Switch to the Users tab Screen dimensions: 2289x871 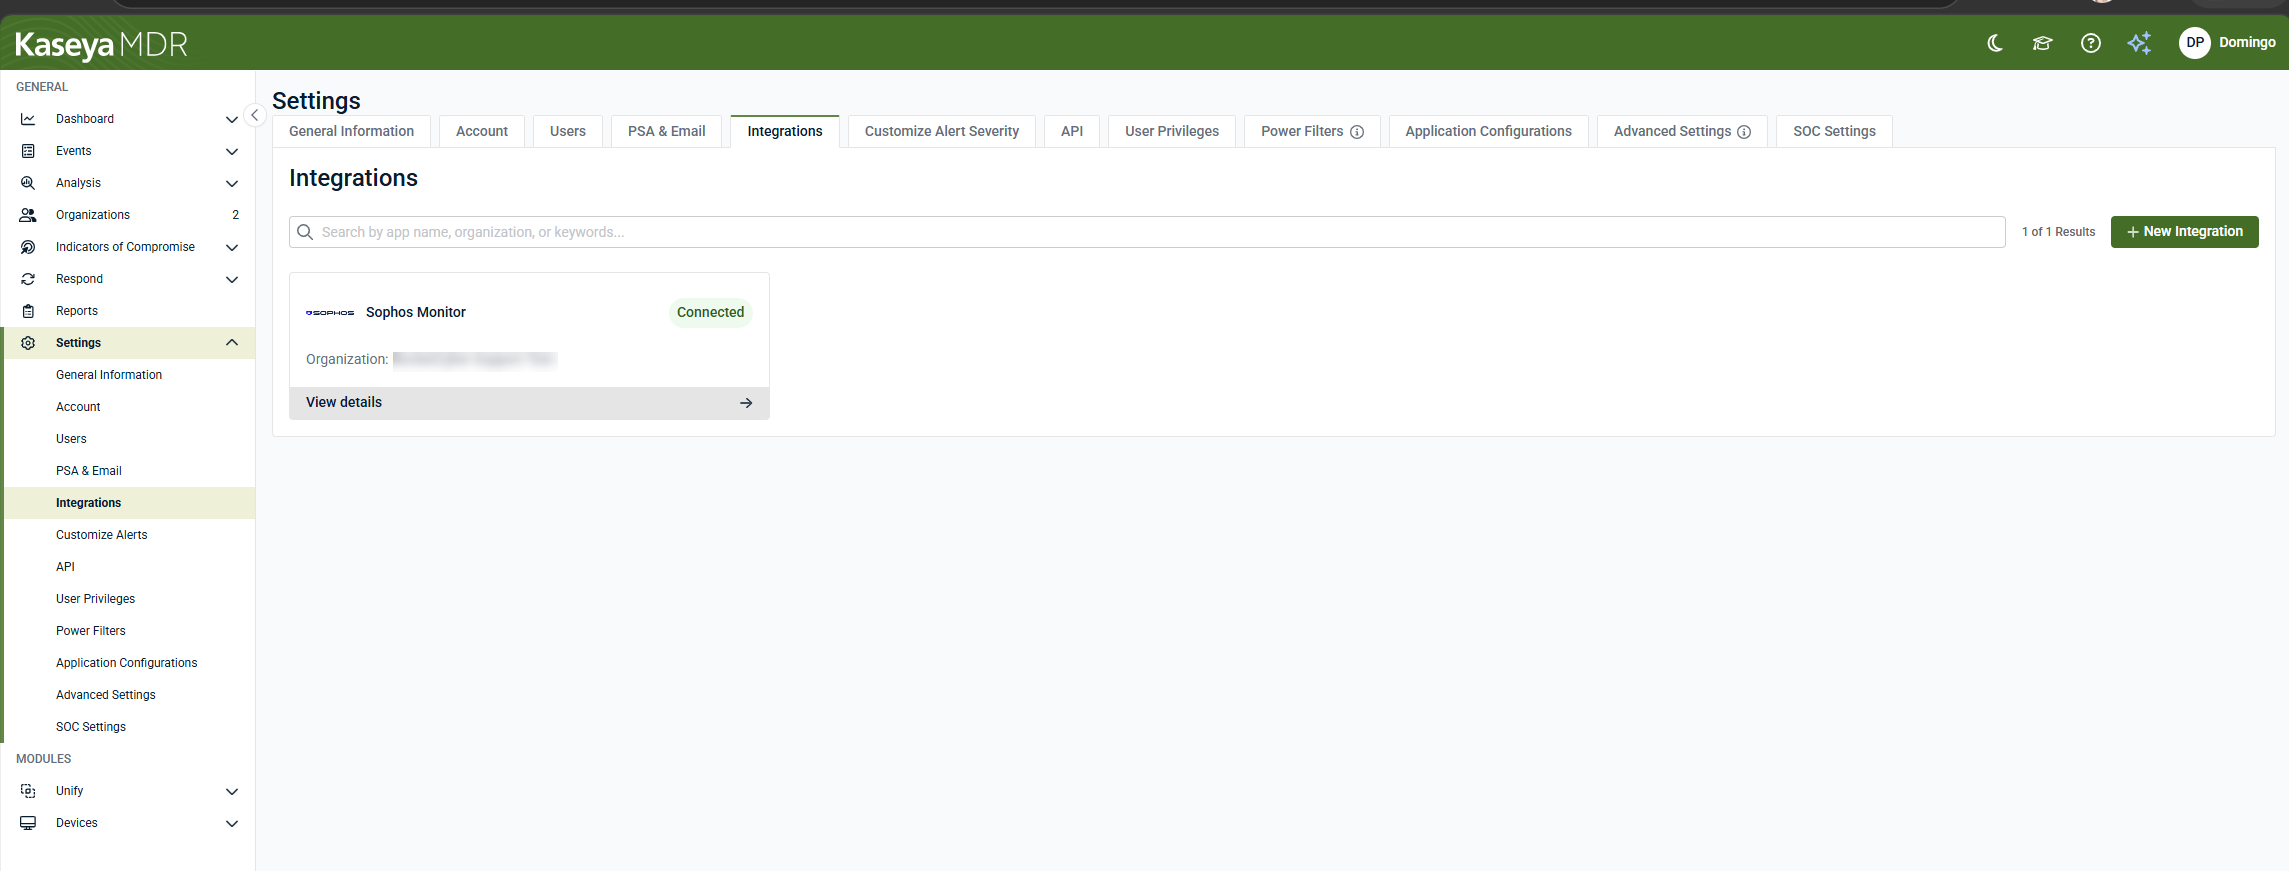coord(568,131)
